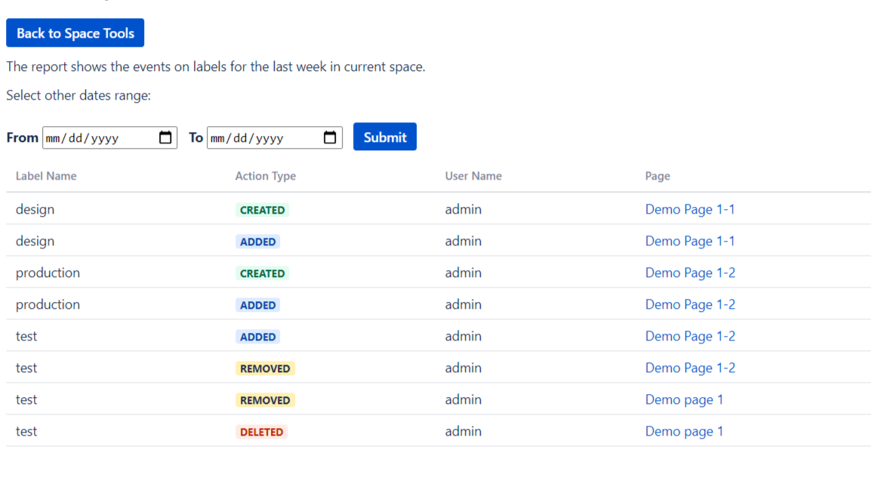Screen dimensions: 871x496
Task: Click the Label Name column header
Action: [x=46, y=176]
